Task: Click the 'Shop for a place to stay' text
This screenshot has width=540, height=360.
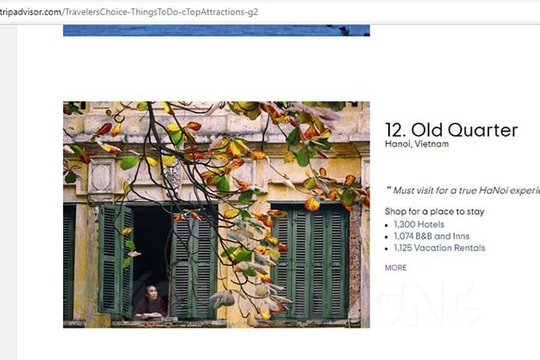Action: point(434,212)
